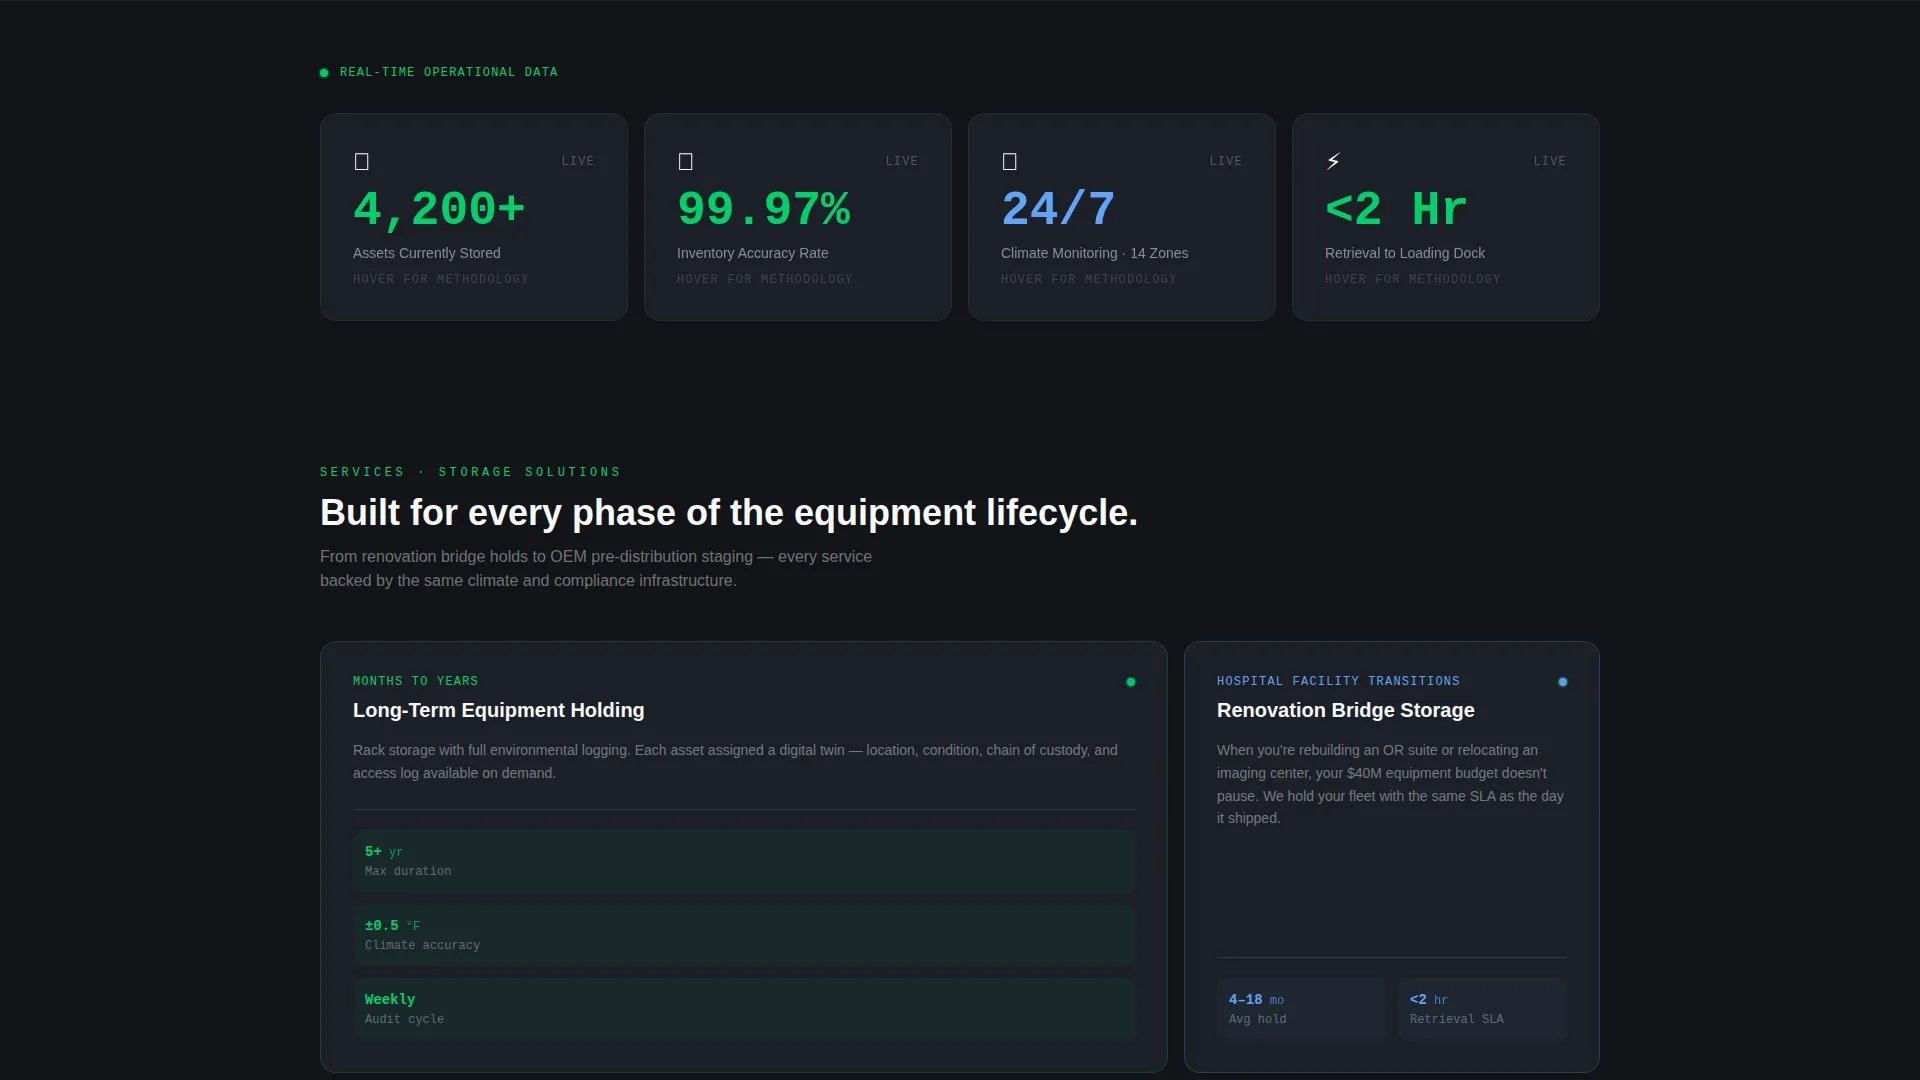Click the 5+ yr Max duration stat

(x=744, y=861)
